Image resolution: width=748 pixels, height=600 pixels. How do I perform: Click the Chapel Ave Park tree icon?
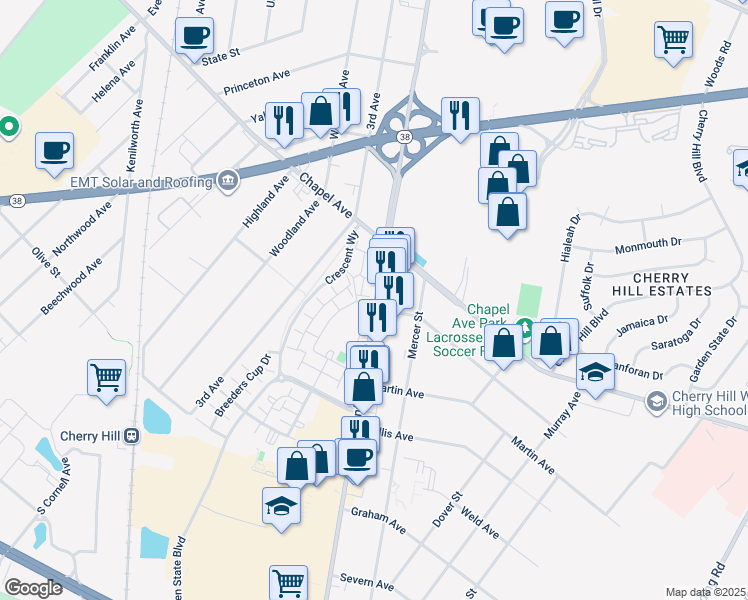pos(526,328)
